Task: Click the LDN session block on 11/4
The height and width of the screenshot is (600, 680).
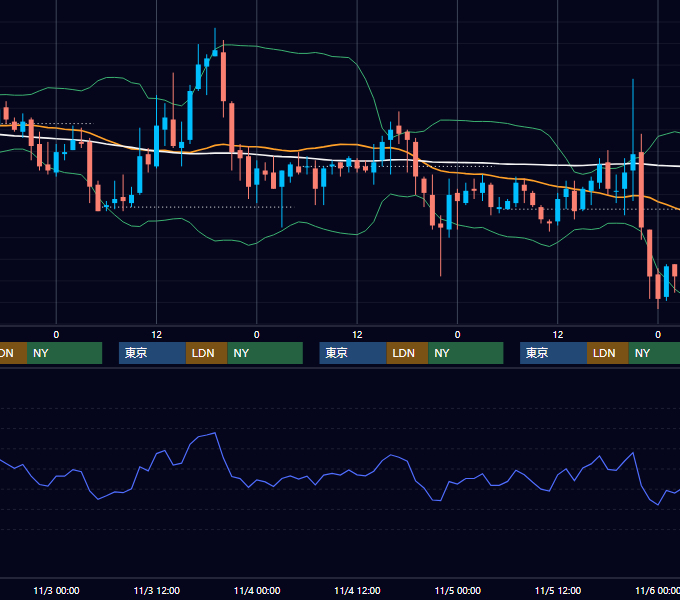Action: (x=407, y=353)
